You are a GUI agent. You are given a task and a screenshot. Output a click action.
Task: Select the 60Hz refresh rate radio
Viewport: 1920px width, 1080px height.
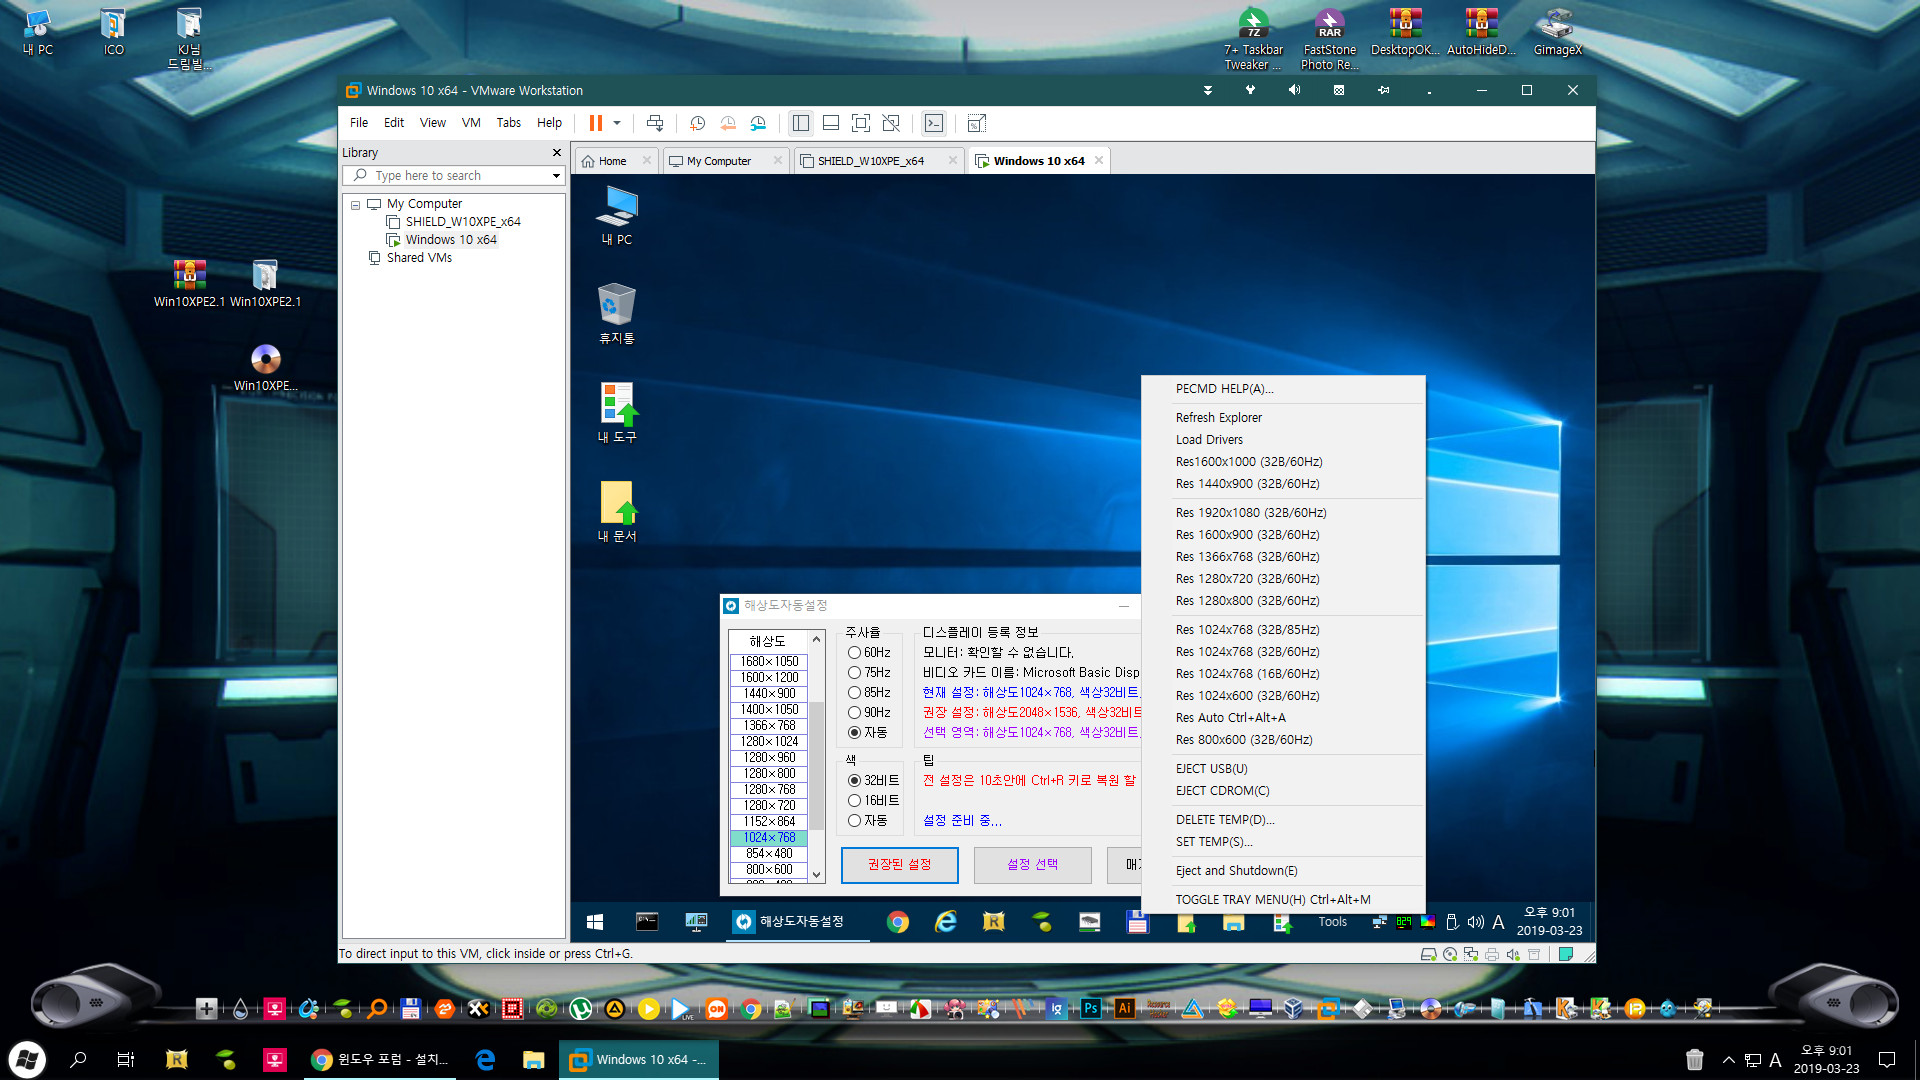855,653
